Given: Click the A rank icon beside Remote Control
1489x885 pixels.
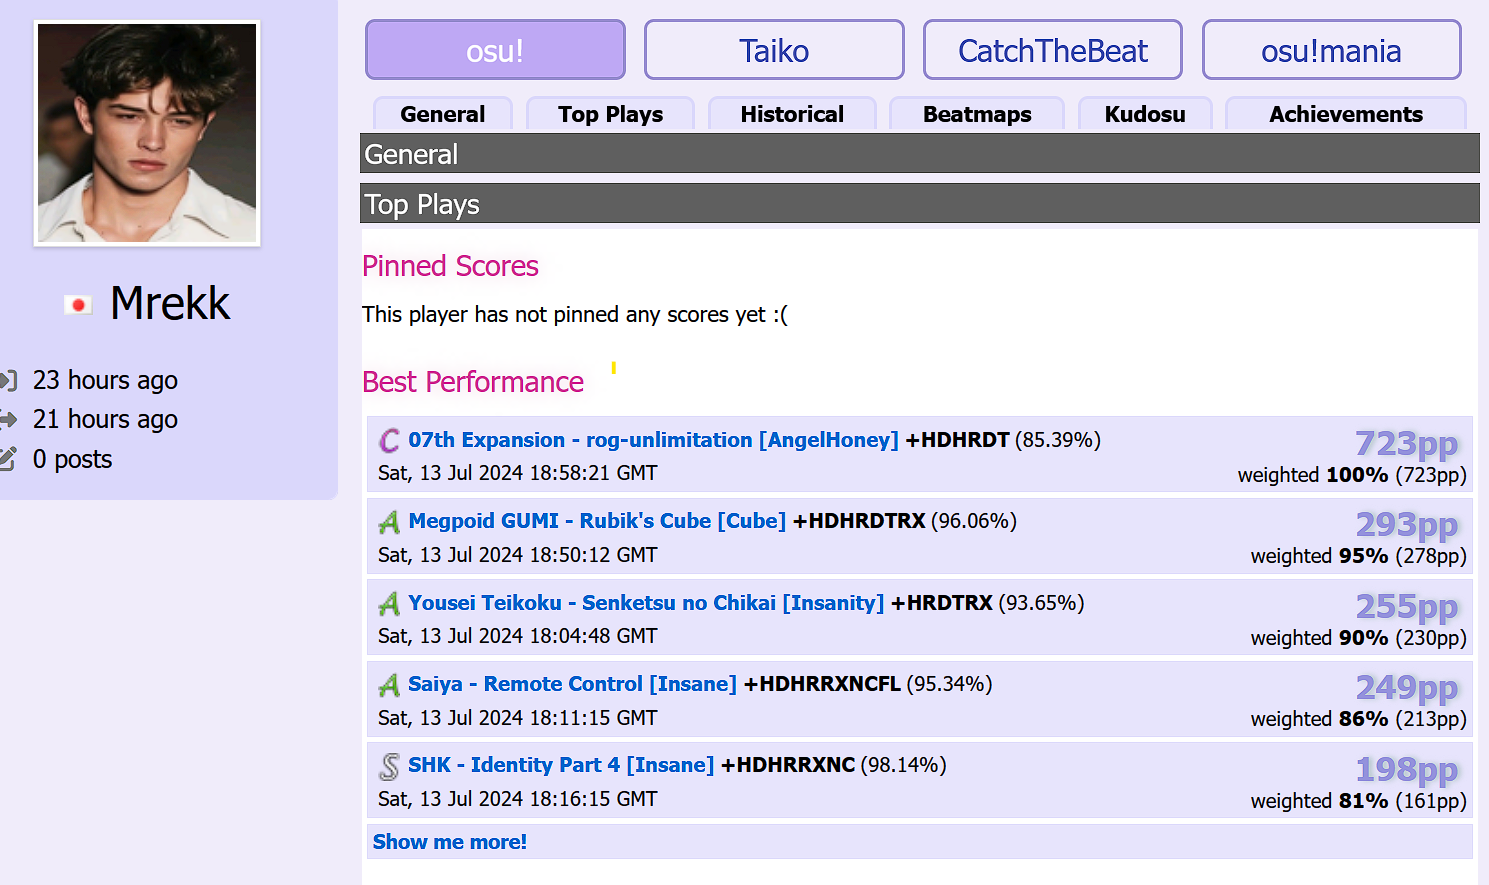Looking at the screenshot, I should click(389, 685).
